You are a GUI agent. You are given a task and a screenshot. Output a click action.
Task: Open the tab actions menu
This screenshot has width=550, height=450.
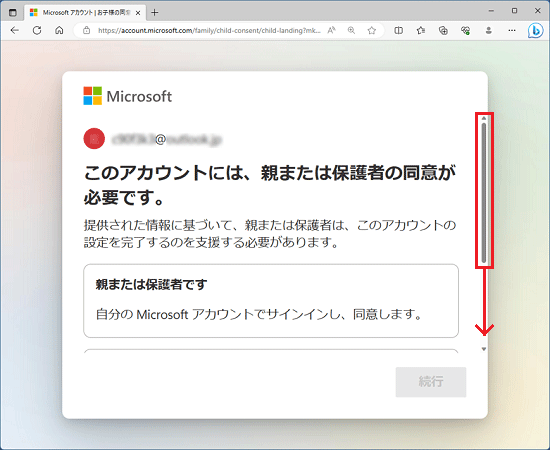tap(13, 13)
